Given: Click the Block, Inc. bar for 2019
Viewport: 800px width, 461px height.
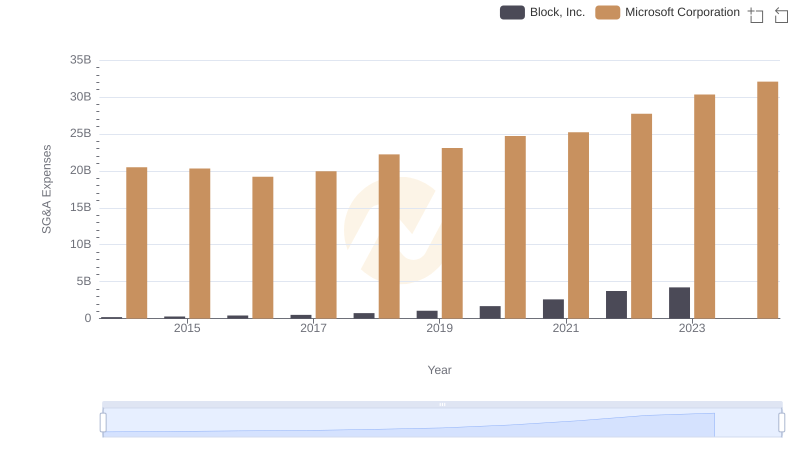Looking at the screenshot, I should 427,315.
